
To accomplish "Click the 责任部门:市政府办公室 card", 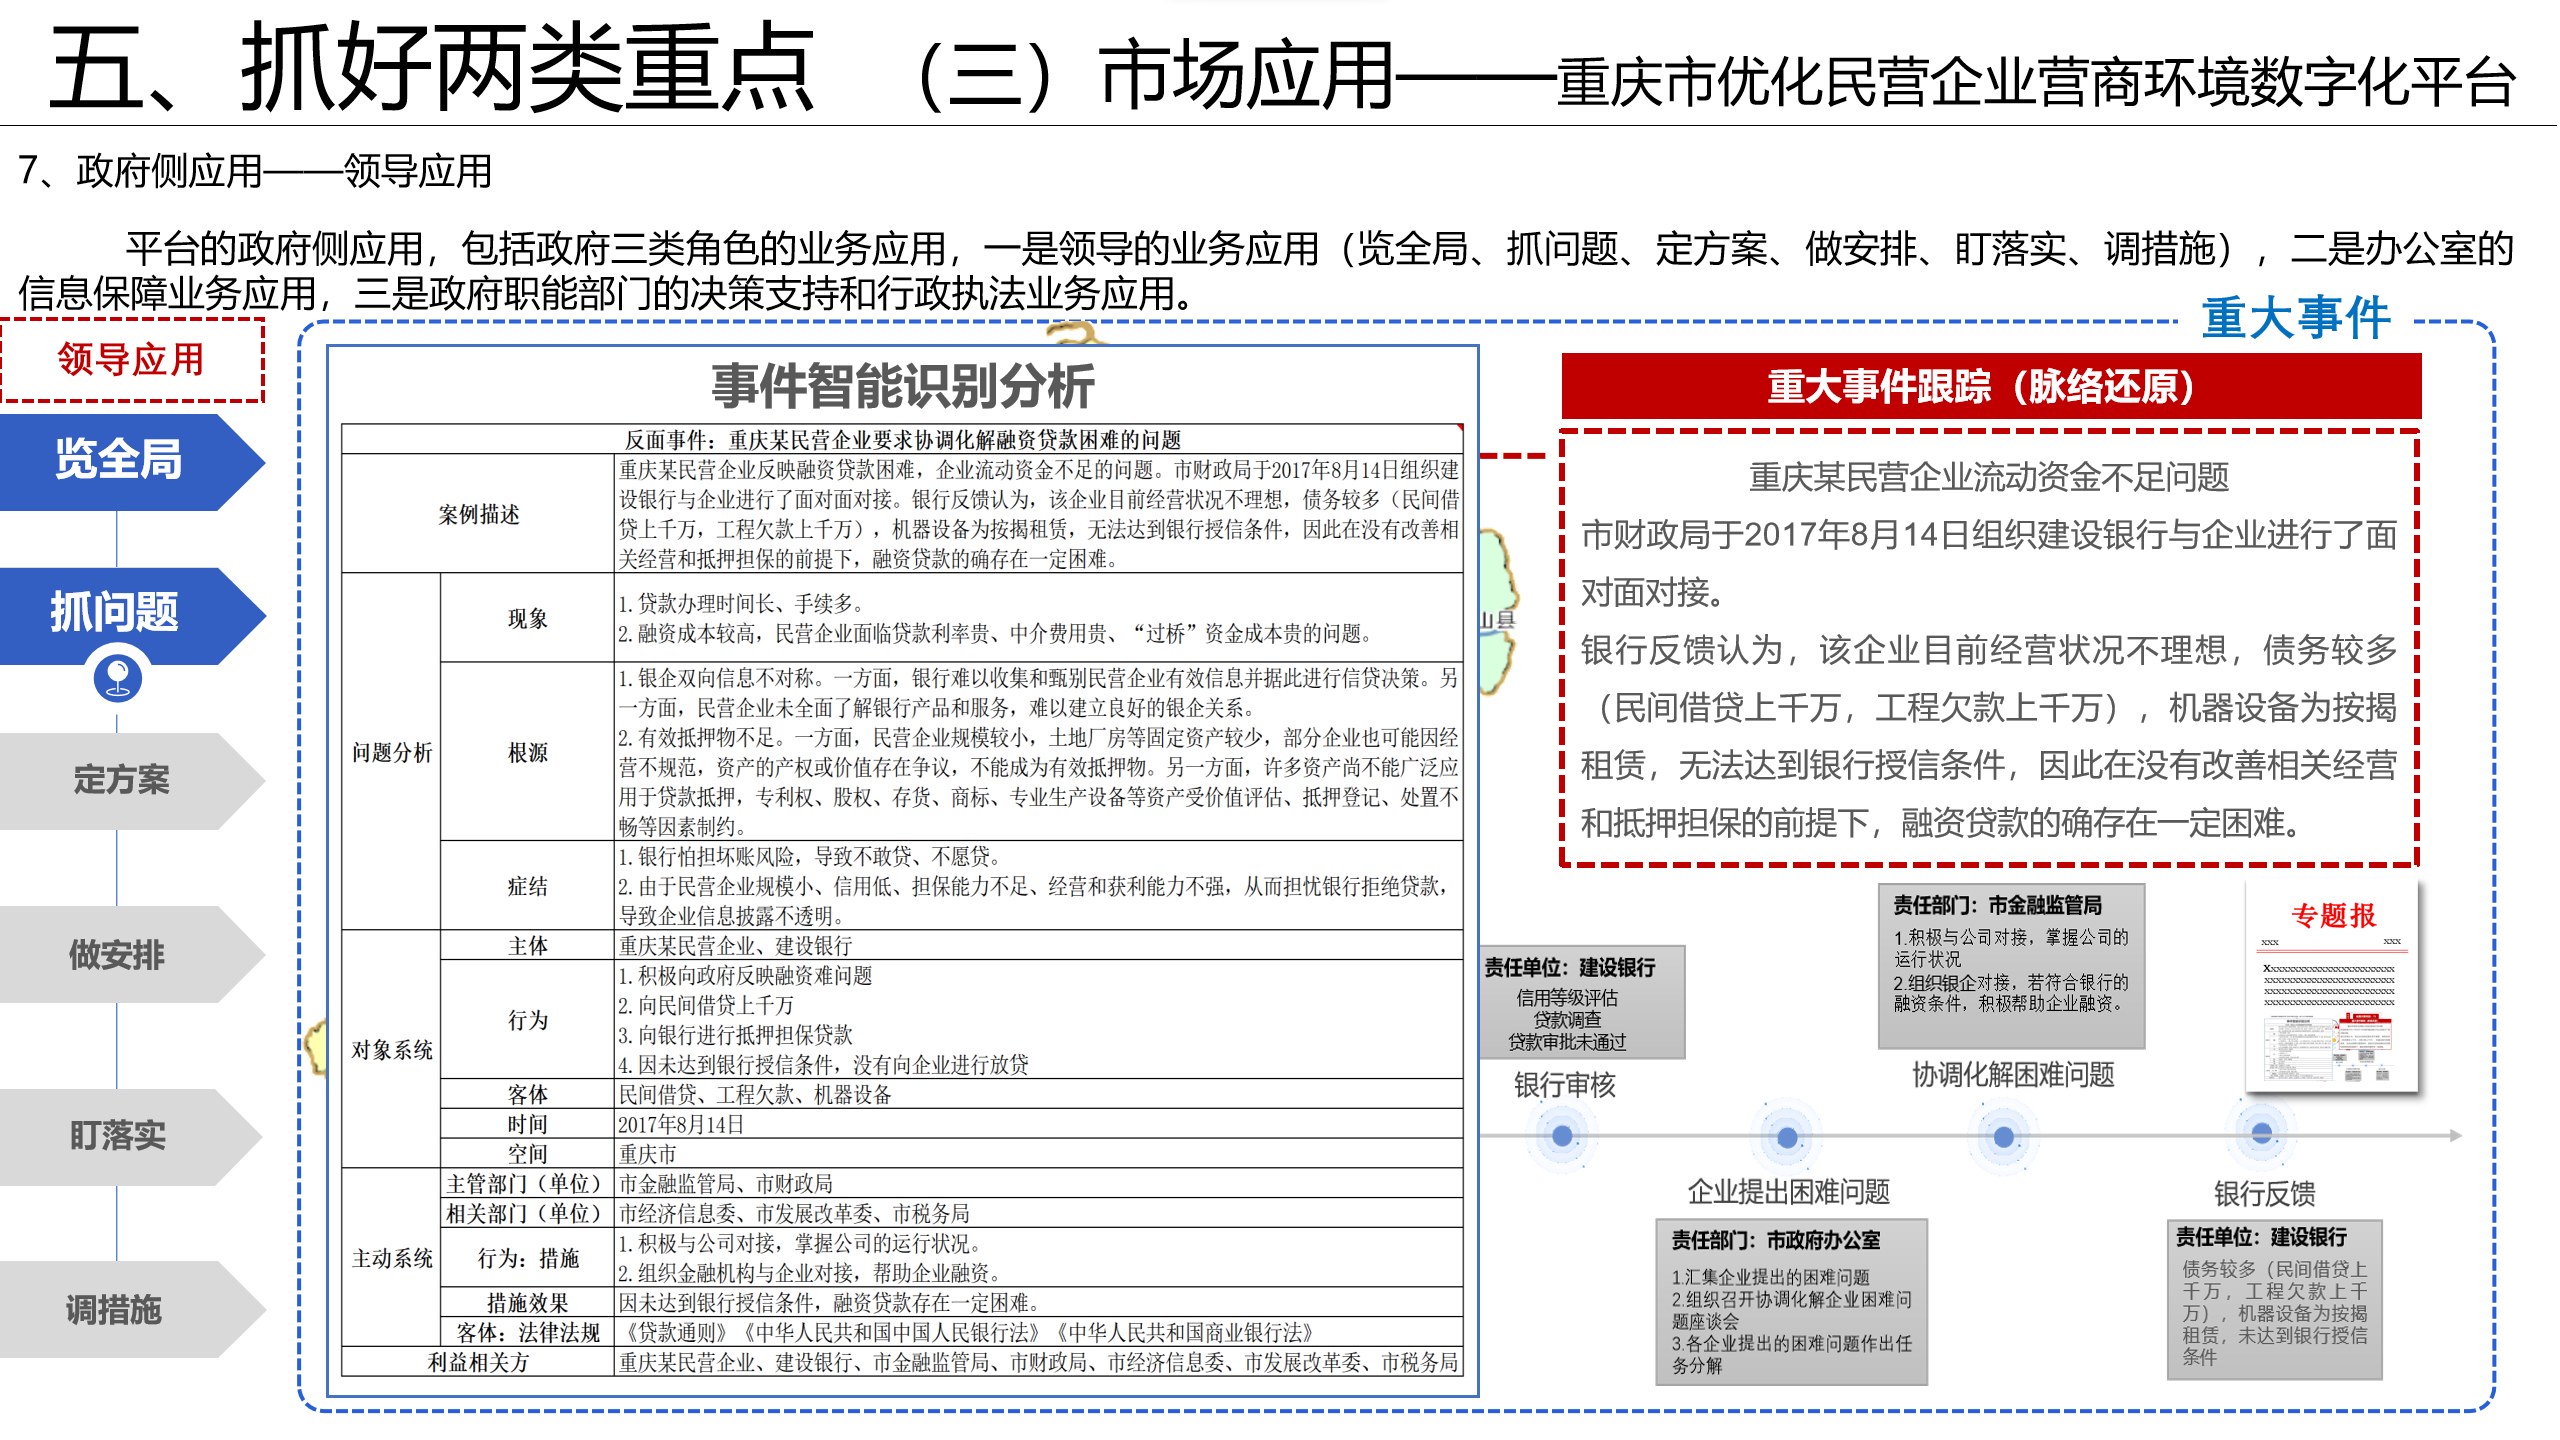I will (1792, 1301).
